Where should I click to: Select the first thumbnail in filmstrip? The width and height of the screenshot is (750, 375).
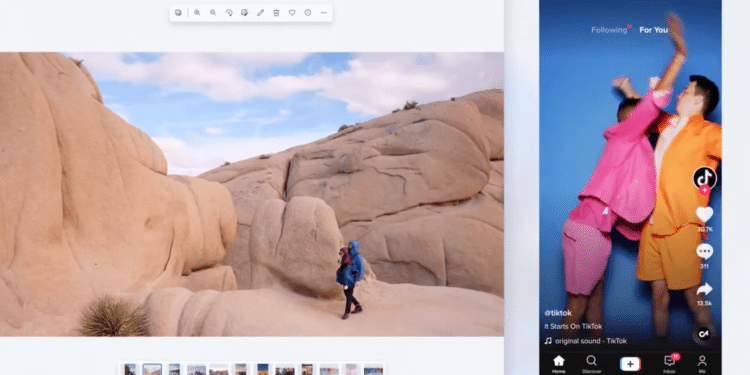[130, 370]
